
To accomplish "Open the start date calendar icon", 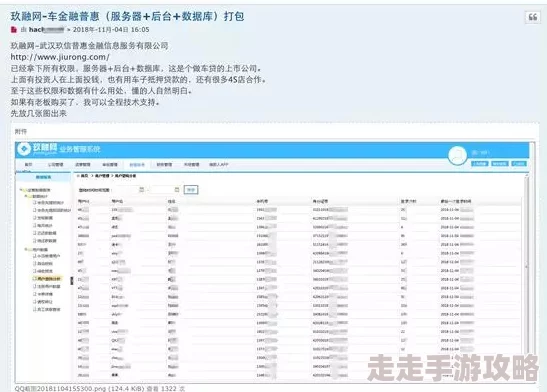I will click(x=142, y=189).
